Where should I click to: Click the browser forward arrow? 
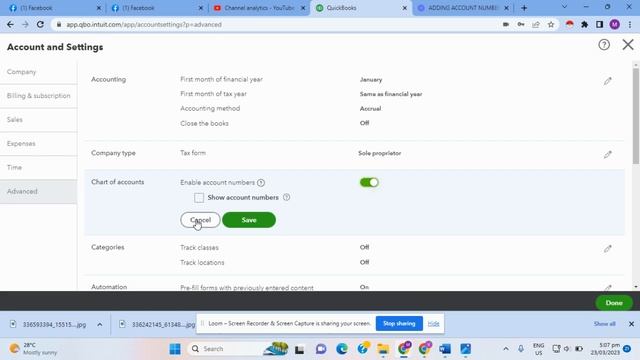(25, 24)
